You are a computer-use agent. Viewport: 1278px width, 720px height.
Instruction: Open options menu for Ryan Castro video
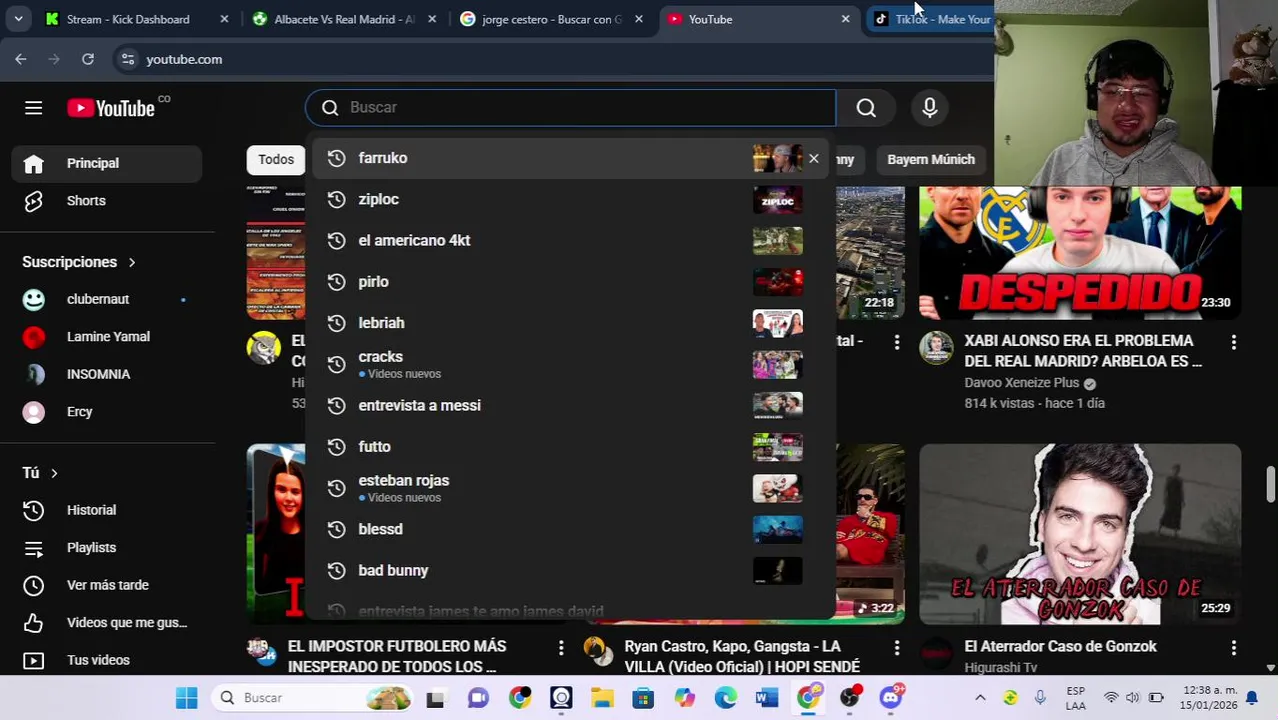pos(896,648)
